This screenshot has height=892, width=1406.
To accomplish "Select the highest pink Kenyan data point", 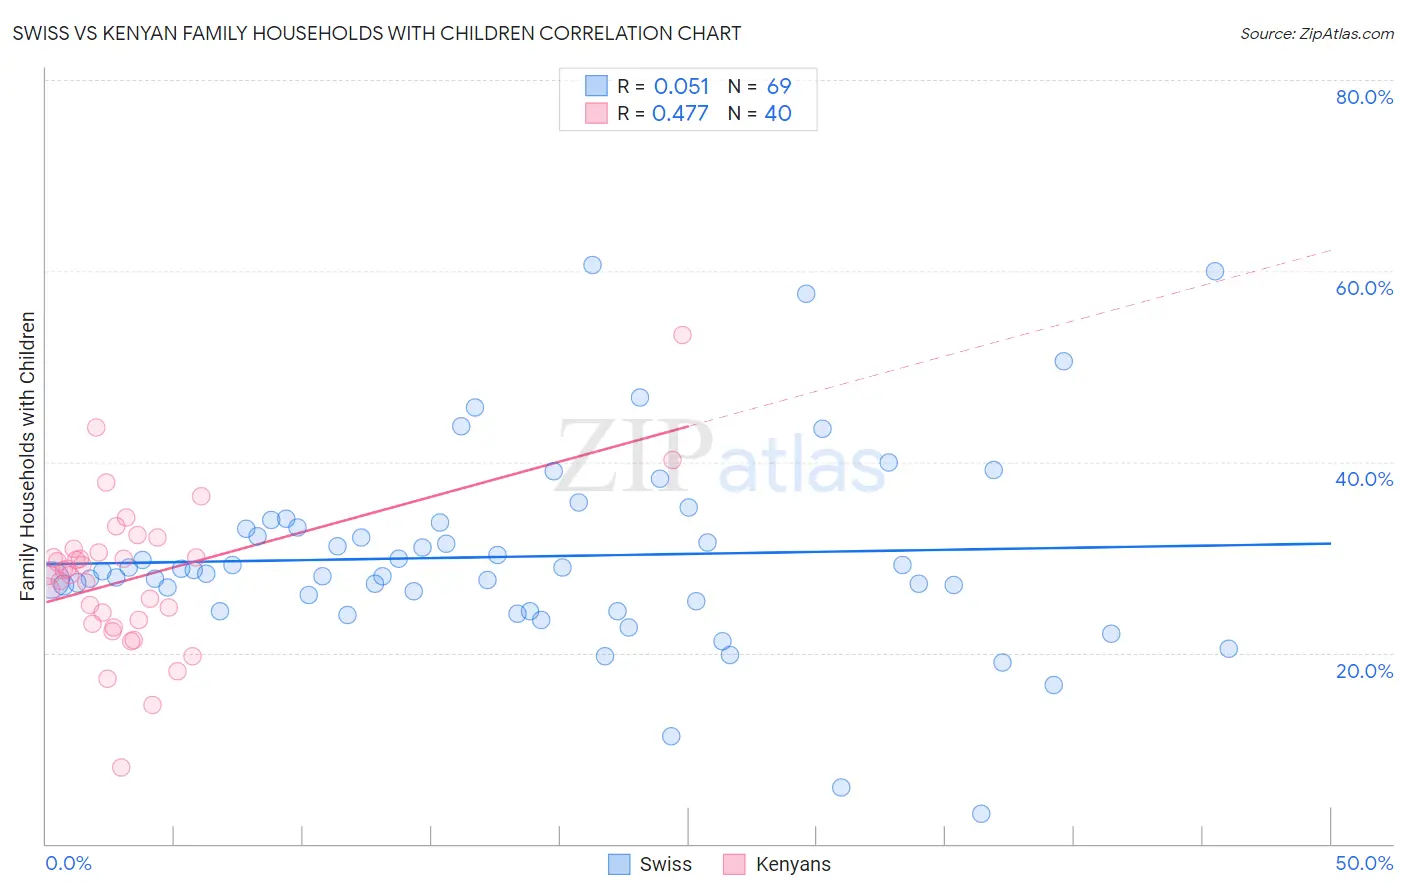I will point(682,335).
